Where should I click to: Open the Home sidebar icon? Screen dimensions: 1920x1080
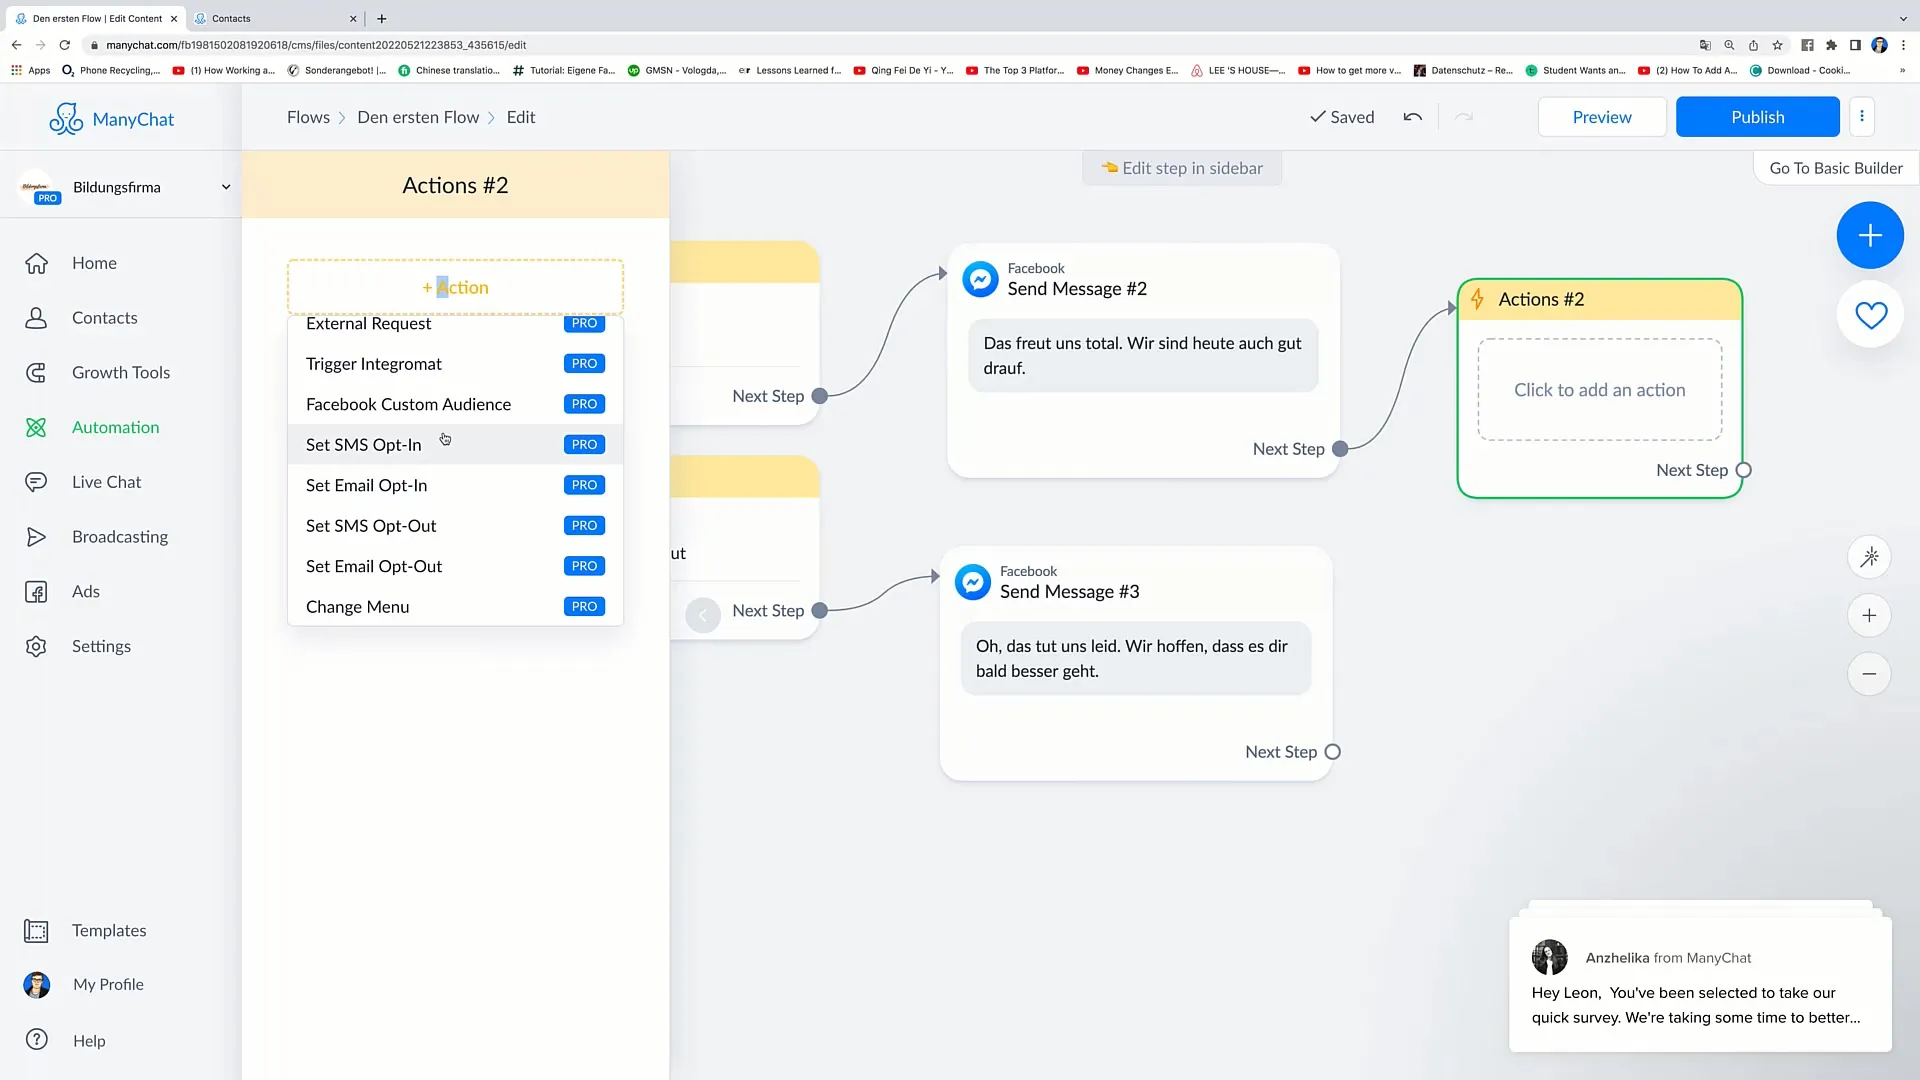[36, 263]
